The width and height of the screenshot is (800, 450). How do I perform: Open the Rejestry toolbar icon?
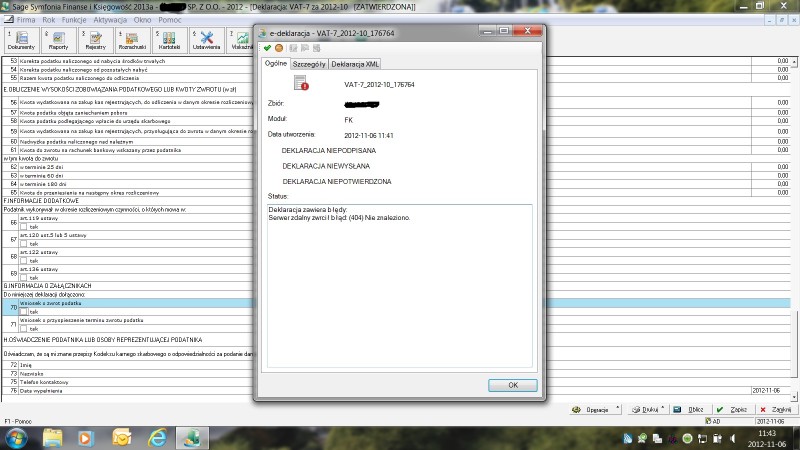tap(95, 40)
